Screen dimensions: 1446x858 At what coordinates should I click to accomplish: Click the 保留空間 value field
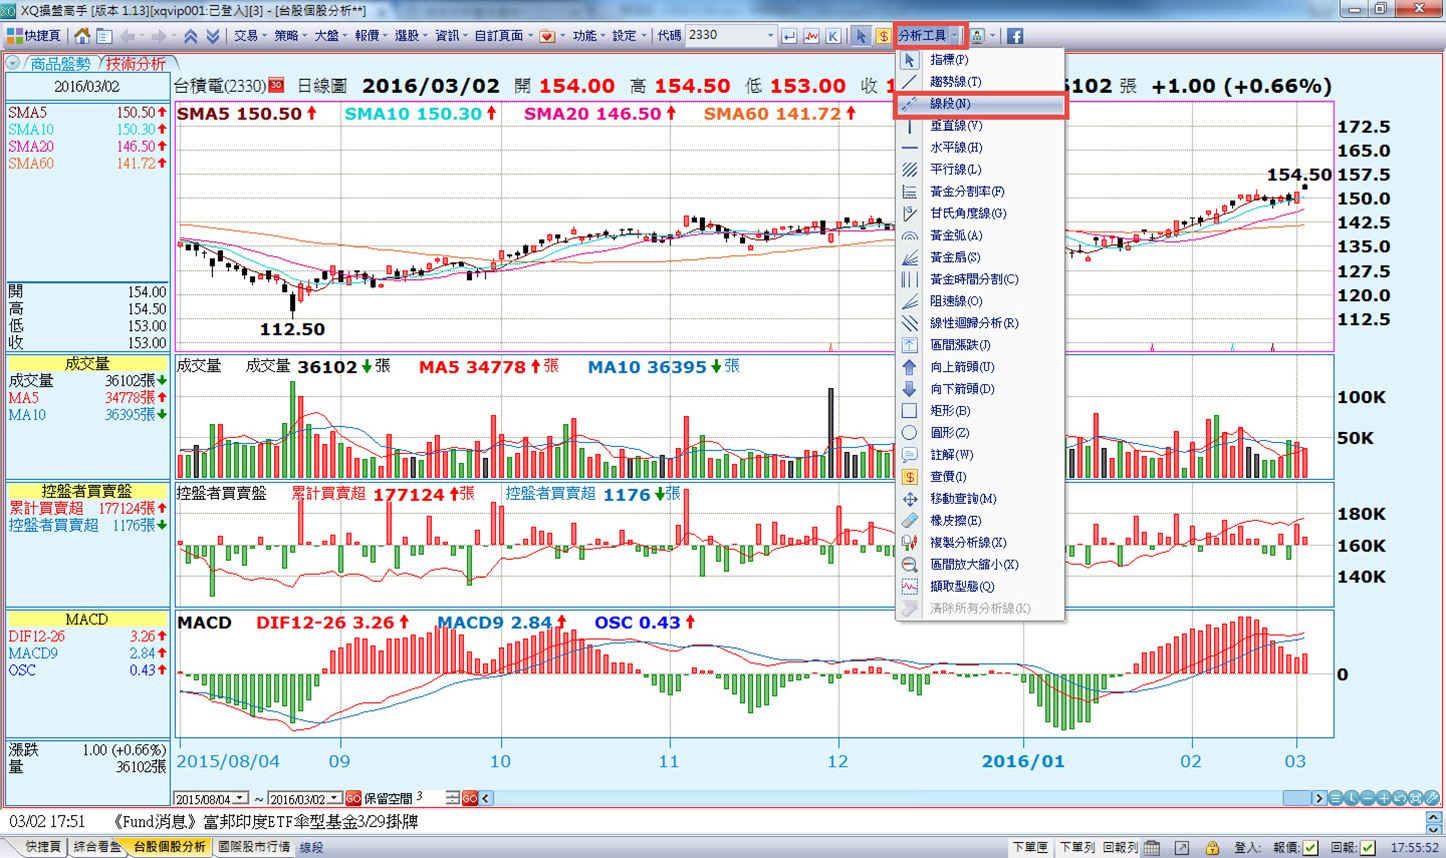coord(429,798)
